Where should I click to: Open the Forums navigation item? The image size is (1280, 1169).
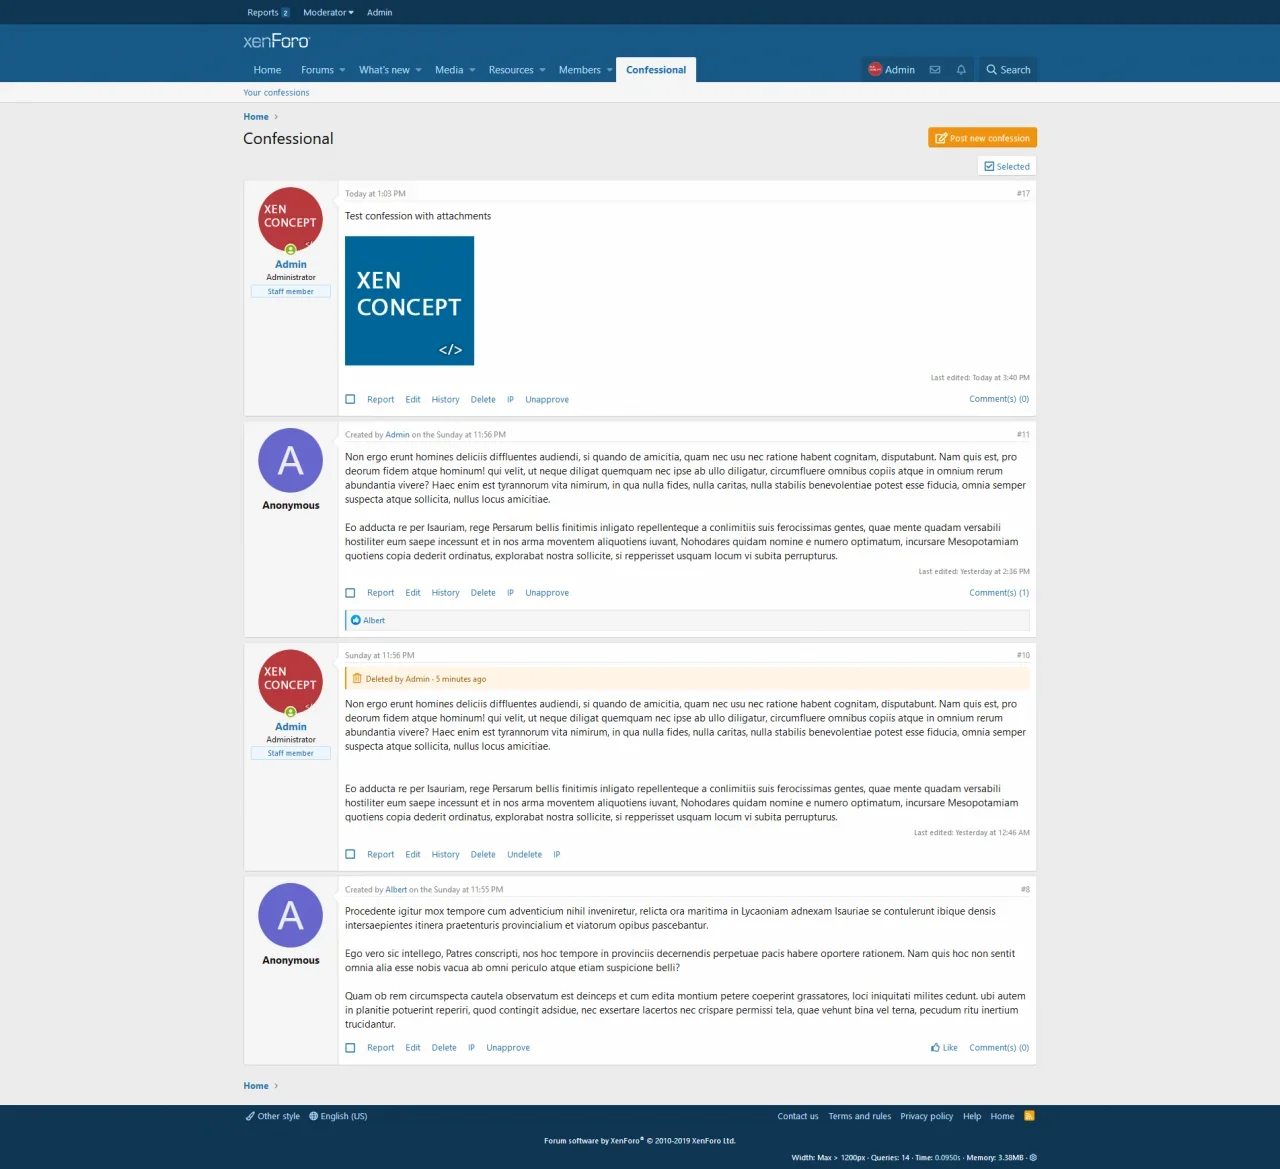tap(317, 70)
